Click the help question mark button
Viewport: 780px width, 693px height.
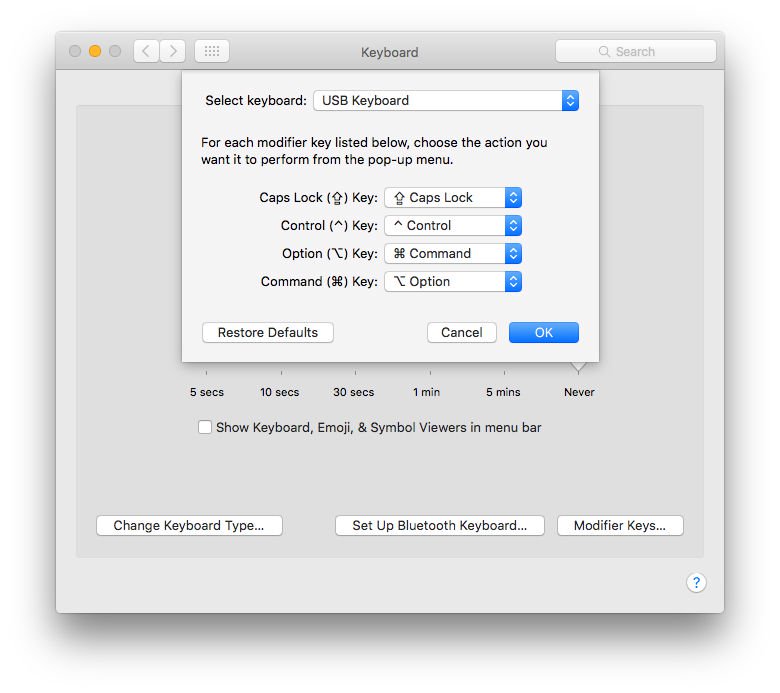696,583
